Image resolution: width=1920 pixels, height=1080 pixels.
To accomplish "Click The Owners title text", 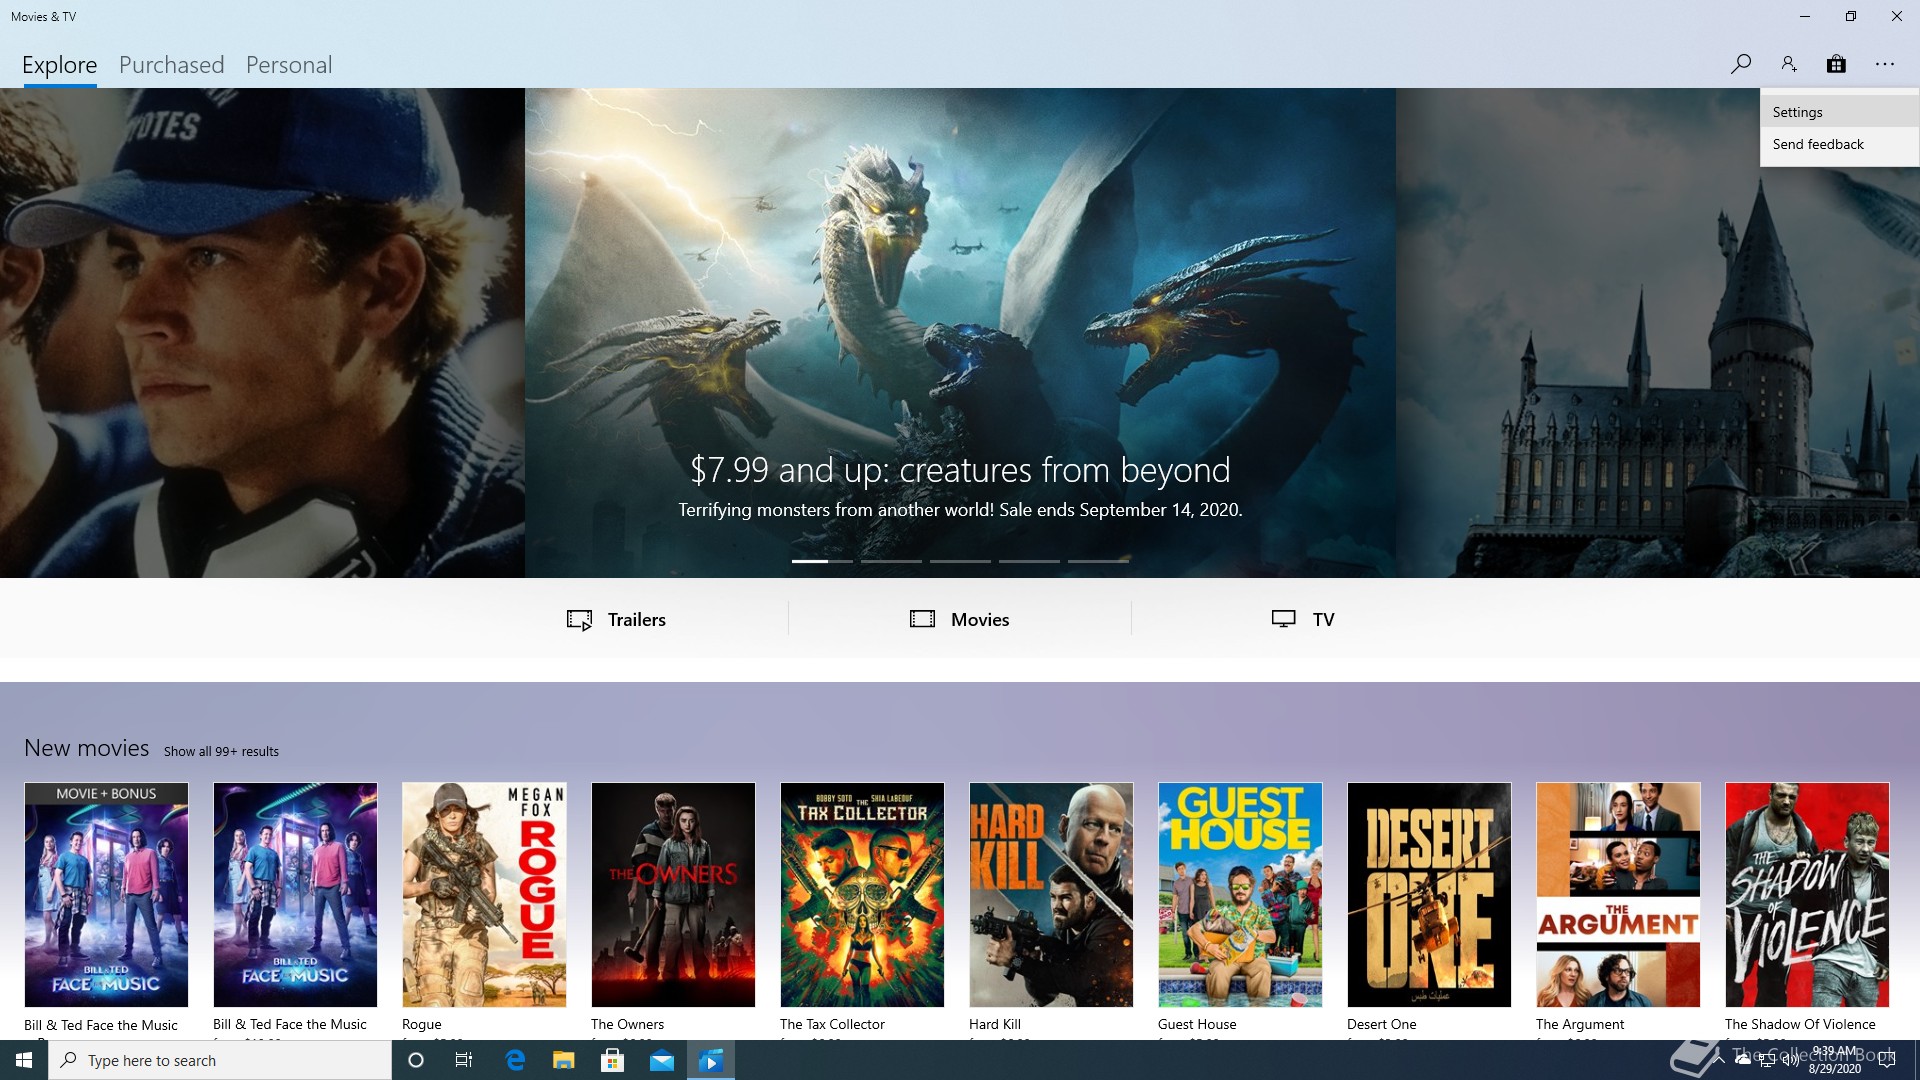I will tap(627, 1024).
